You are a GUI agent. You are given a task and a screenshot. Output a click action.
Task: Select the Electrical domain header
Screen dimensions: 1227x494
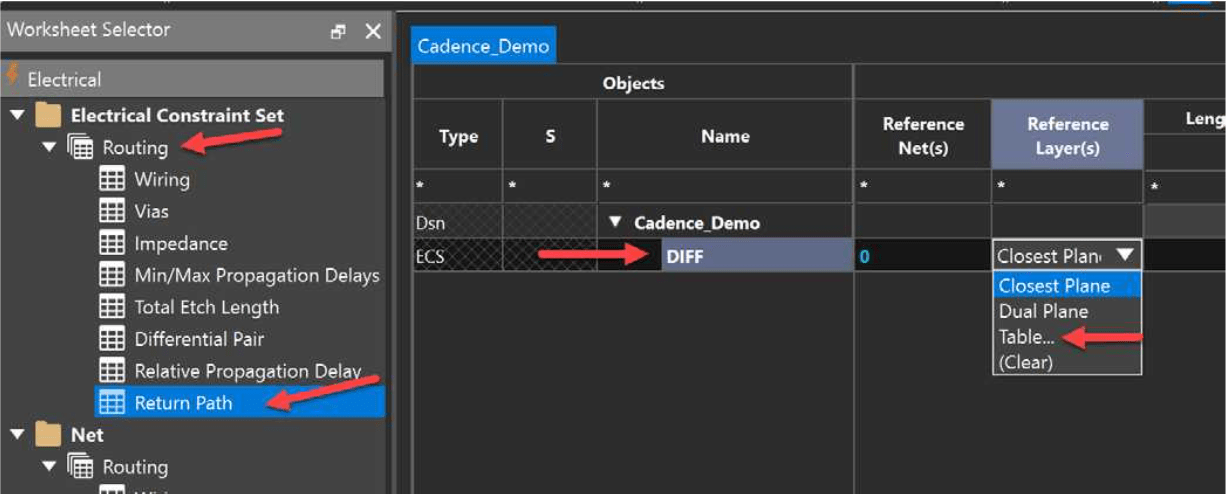coord(192,78)
